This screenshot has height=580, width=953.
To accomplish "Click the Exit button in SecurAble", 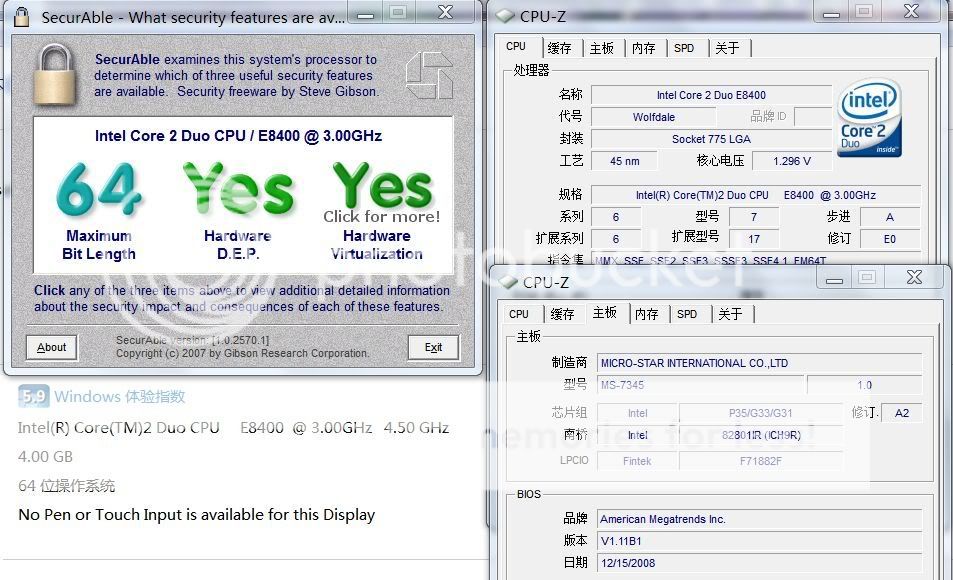I will click(433, 347).
